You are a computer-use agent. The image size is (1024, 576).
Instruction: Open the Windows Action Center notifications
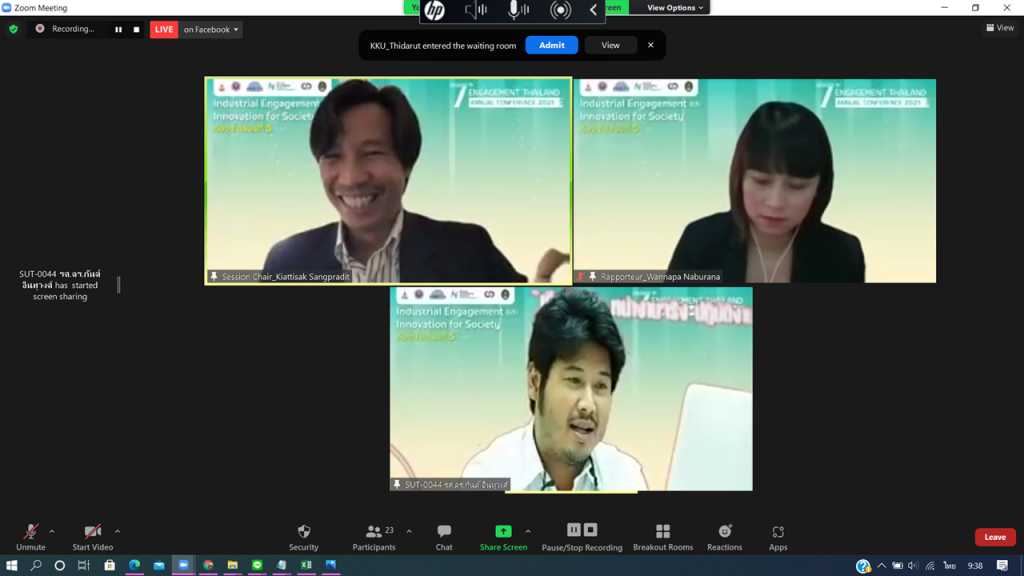pos(1002,566)
